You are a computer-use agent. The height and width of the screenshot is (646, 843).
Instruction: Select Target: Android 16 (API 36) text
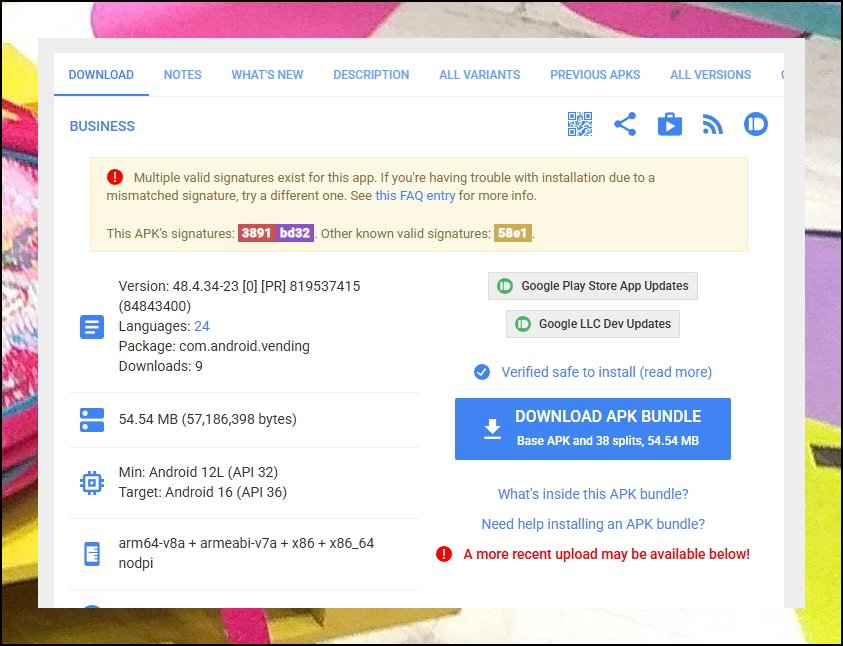pos(203,492)
